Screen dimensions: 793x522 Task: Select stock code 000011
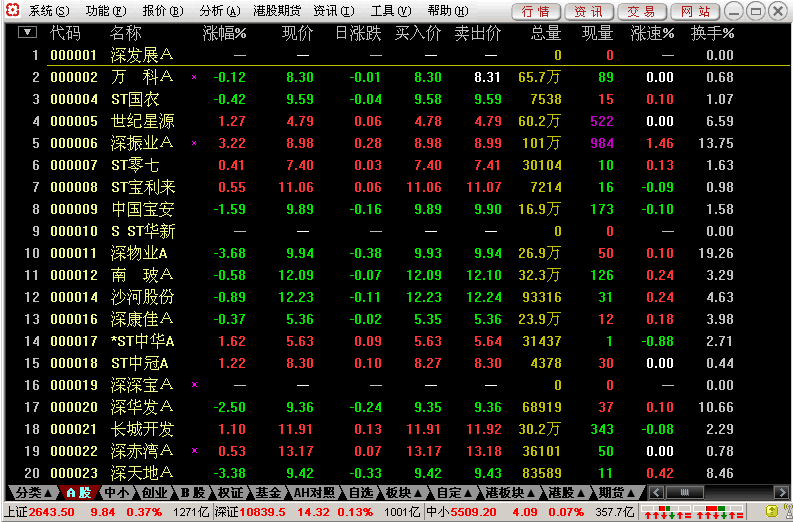point(74,253)
